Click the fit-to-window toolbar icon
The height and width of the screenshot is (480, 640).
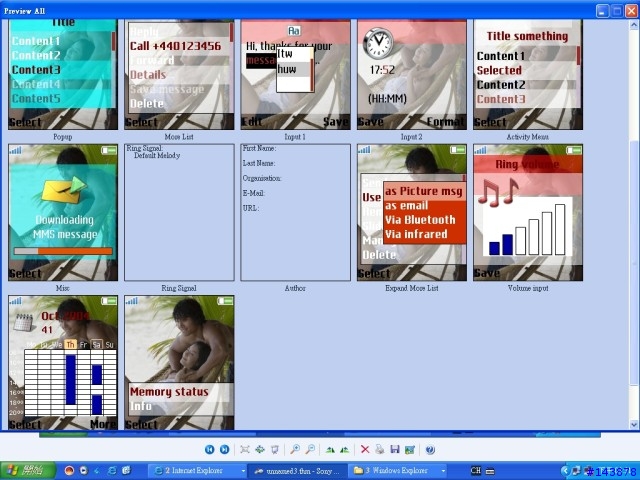[245, 449]
